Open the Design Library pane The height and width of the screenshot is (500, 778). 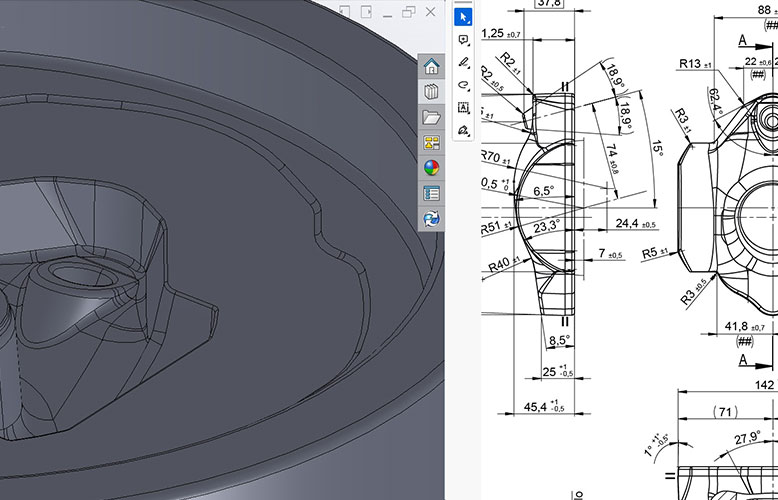click(431, 92)
